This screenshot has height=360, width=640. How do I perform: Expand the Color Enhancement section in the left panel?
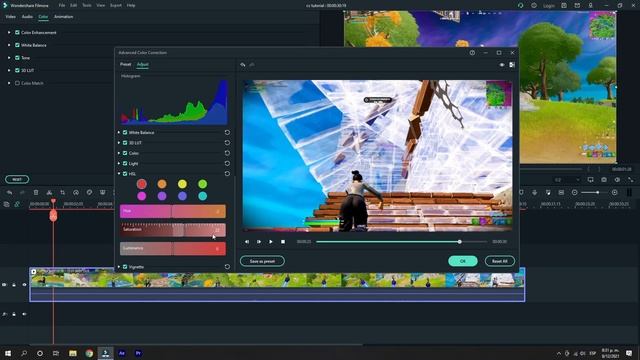click(9, 32)
